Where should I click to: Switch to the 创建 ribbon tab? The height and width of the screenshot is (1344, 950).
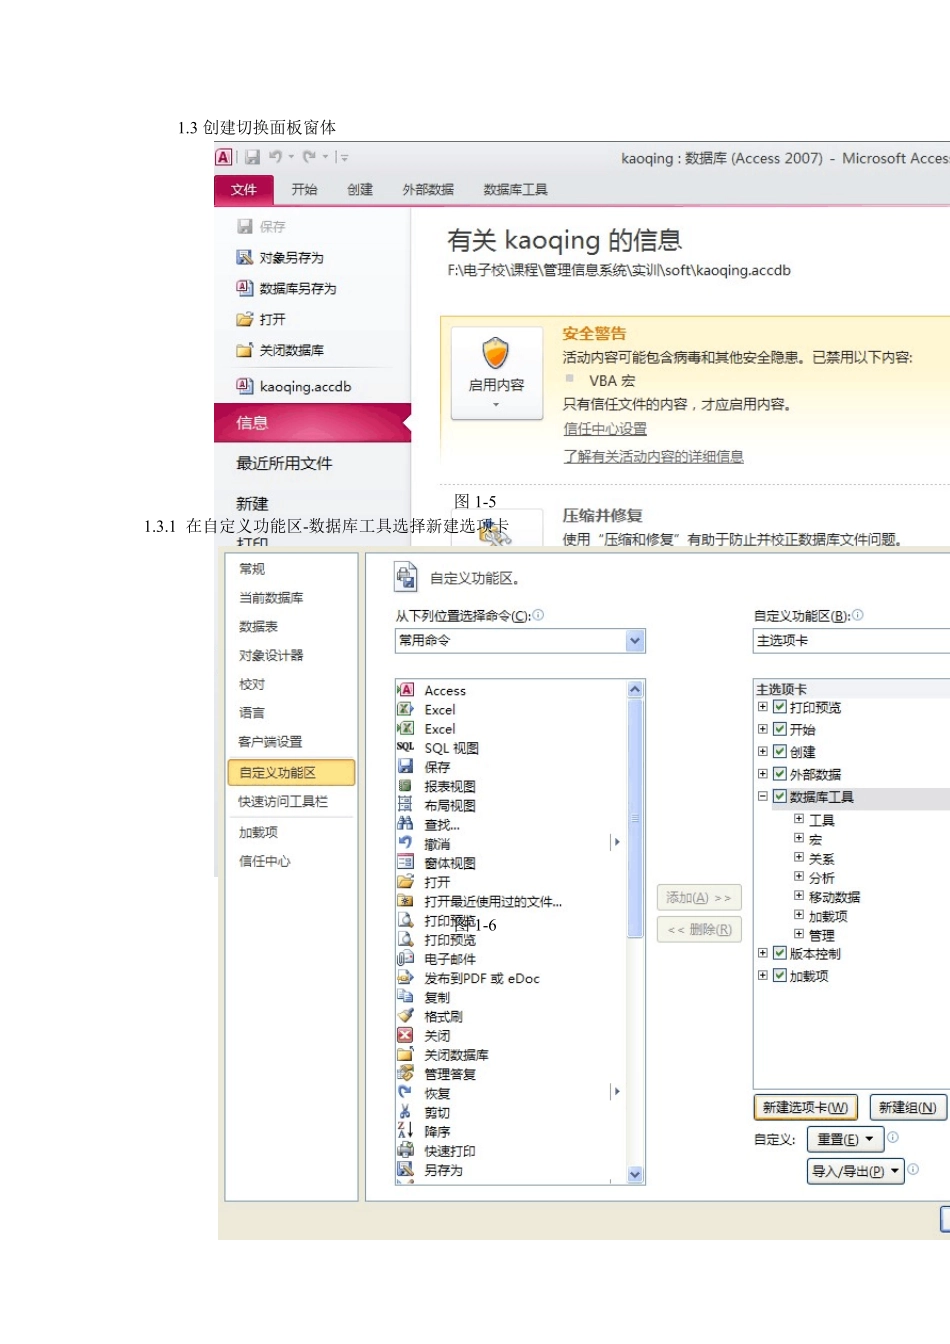(x=360, y=190)
